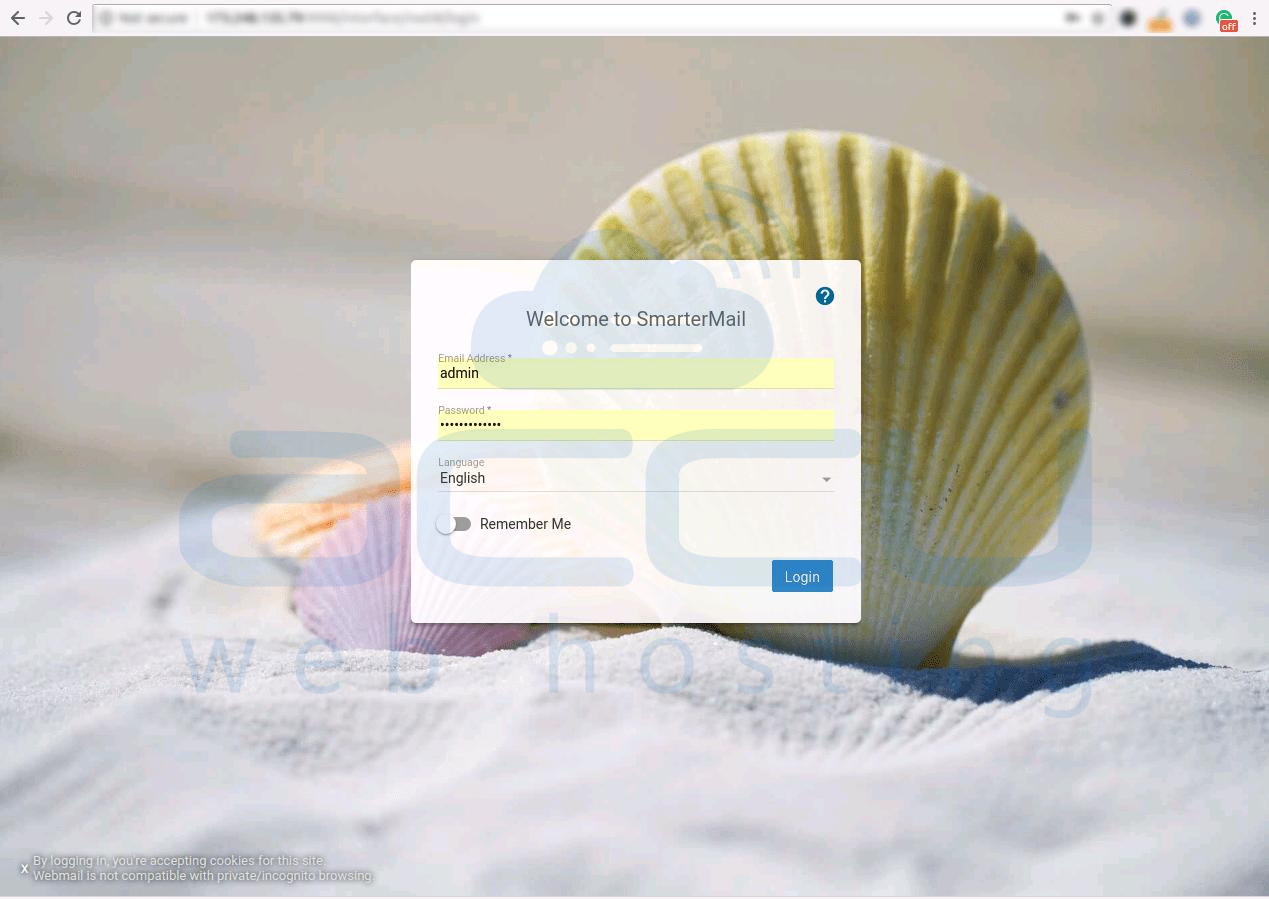Viewport: 1269px width, 899px height.
Task: Click the dark round extension icon
Action: (x=1128, y=18)
